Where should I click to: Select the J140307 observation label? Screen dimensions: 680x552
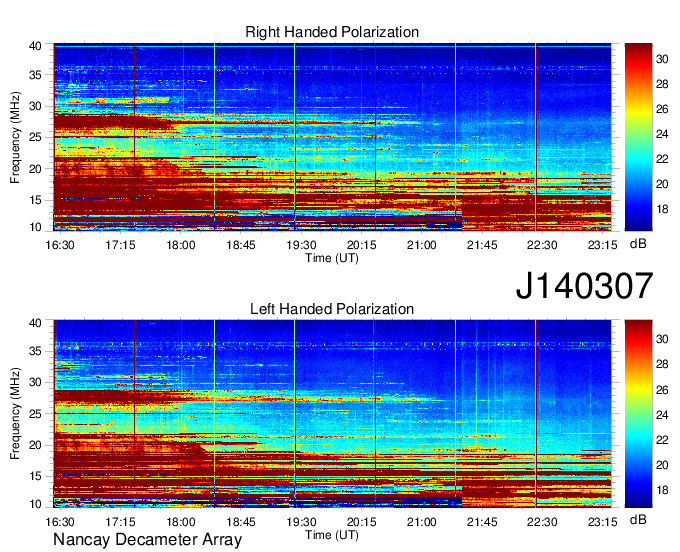point(584,286)
